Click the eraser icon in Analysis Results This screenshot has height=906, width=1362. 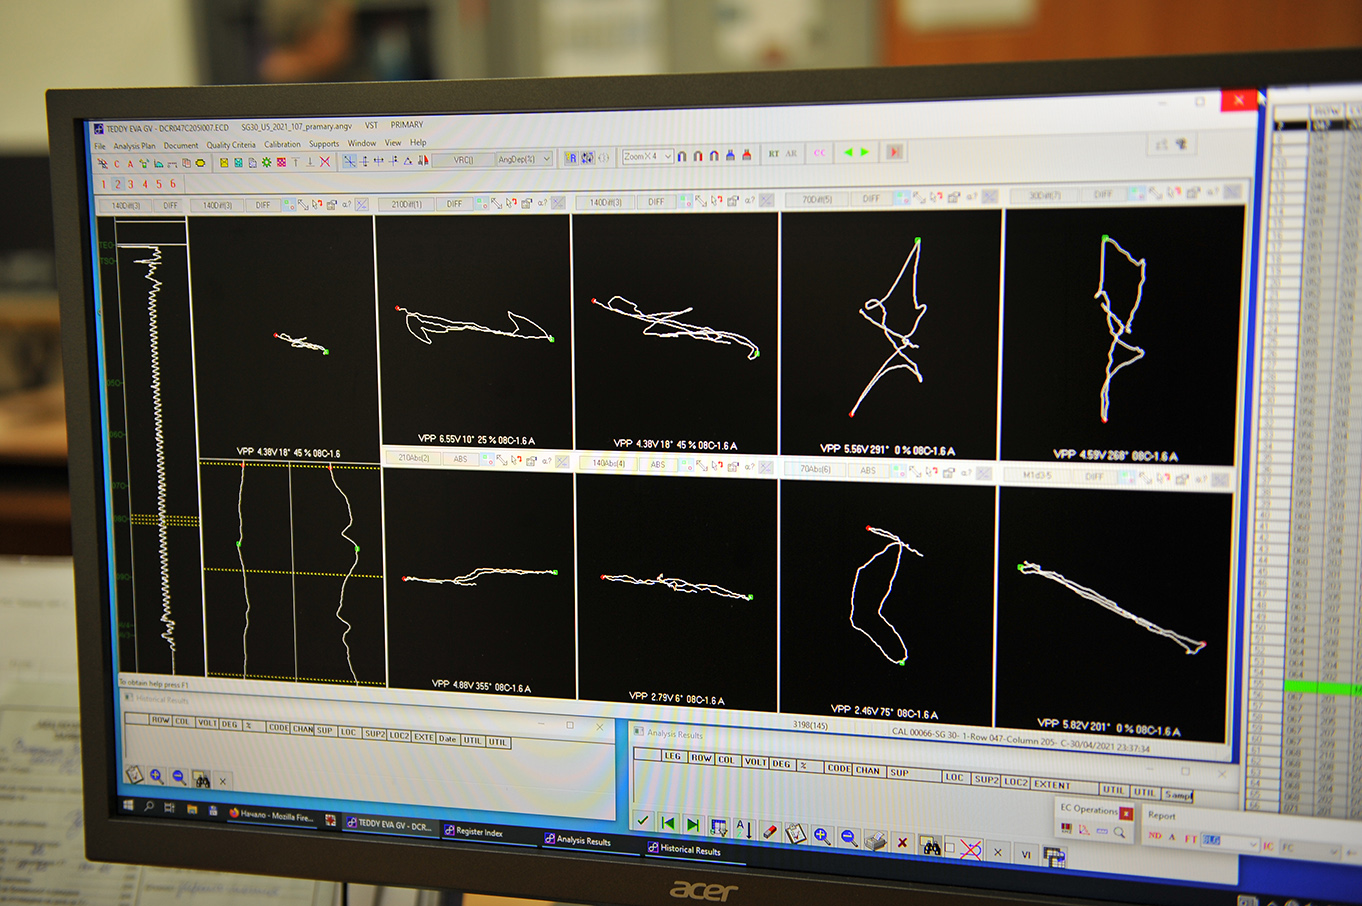[x=770, y=832]
